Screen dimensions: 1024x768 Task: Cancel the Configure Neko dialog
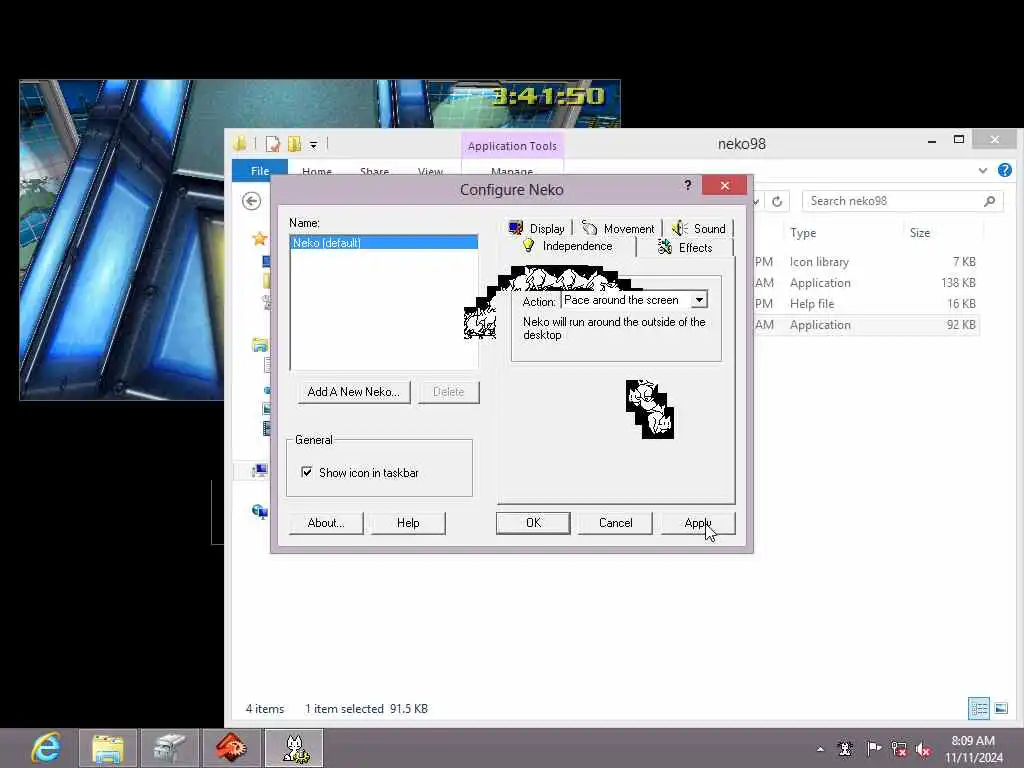616,523
